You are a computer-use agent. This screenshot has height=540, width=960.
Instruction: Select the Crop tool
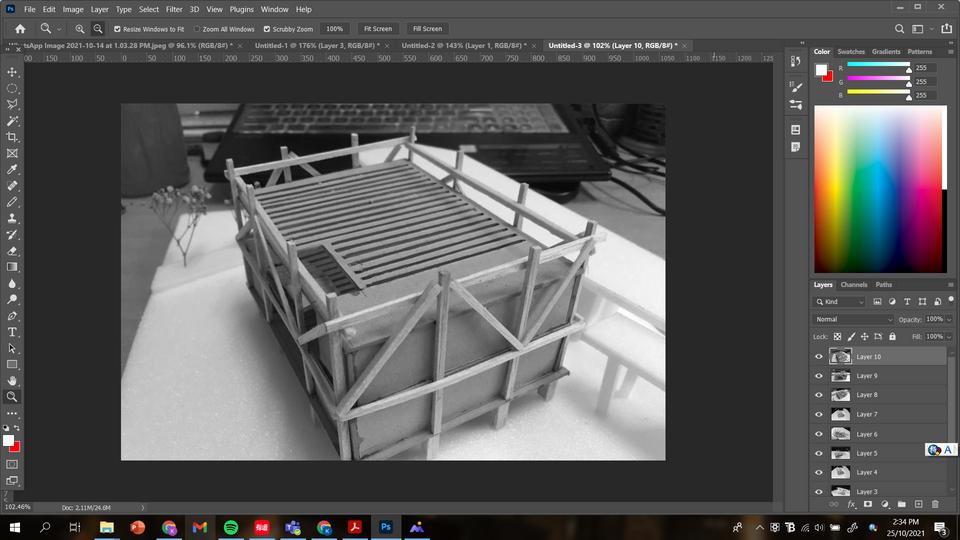point(12,137)
